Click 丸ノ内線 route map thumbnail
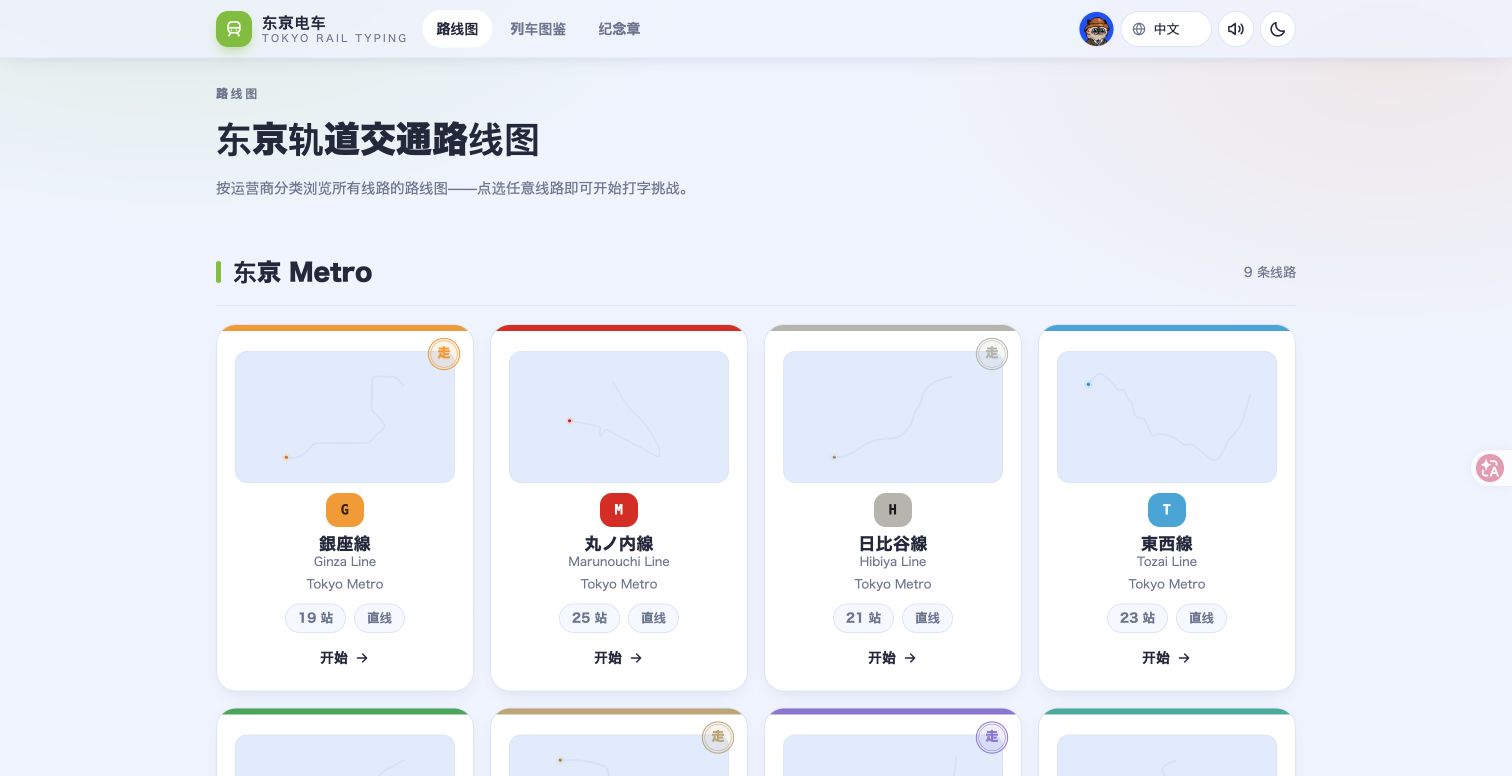Viewport: 1512px width, 776px height. 619,417
